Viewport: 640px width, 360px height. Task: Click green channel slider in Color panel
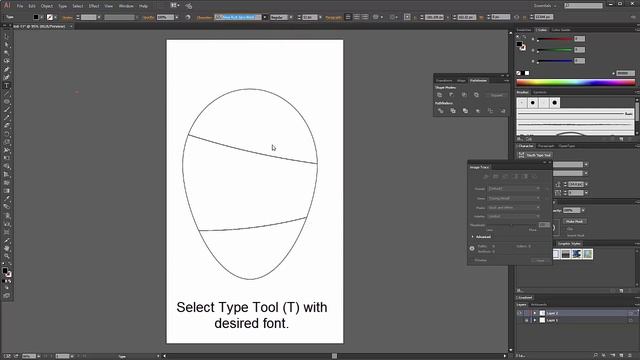click(x=555, y=50)
